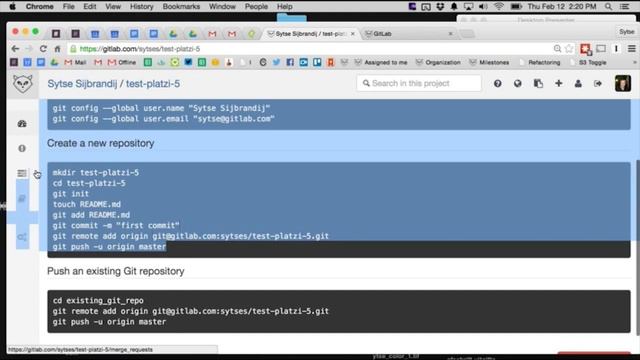Close the GitLab tab
Viewport: 640px width, 360px height.
pos(451,34)
